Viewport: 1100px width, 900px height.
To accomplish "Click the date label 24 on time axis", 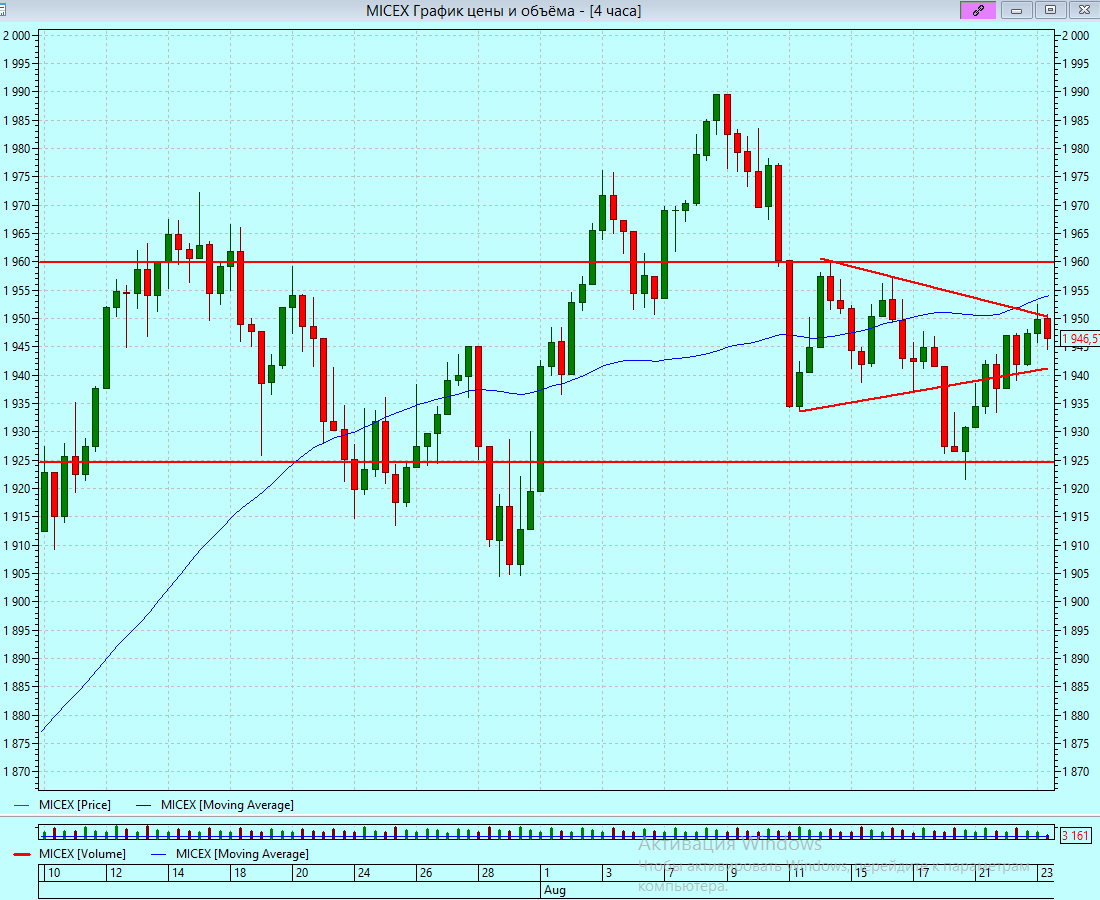I will click(364, 873).
